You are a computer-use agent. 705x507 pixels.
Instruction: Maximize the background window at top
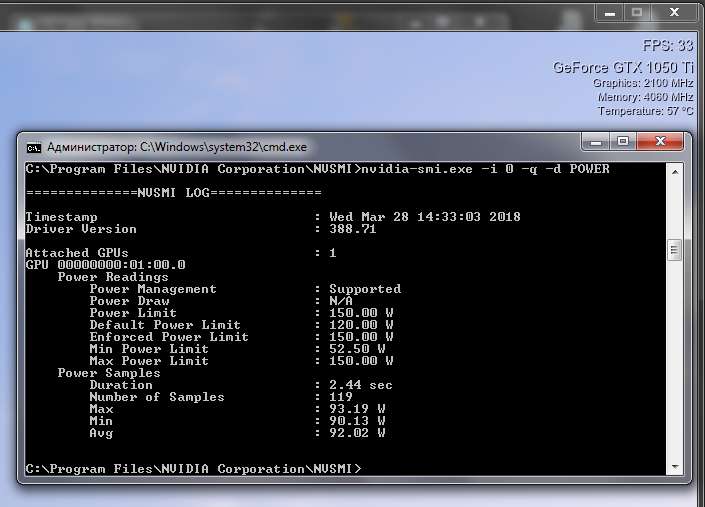(637, 13)
